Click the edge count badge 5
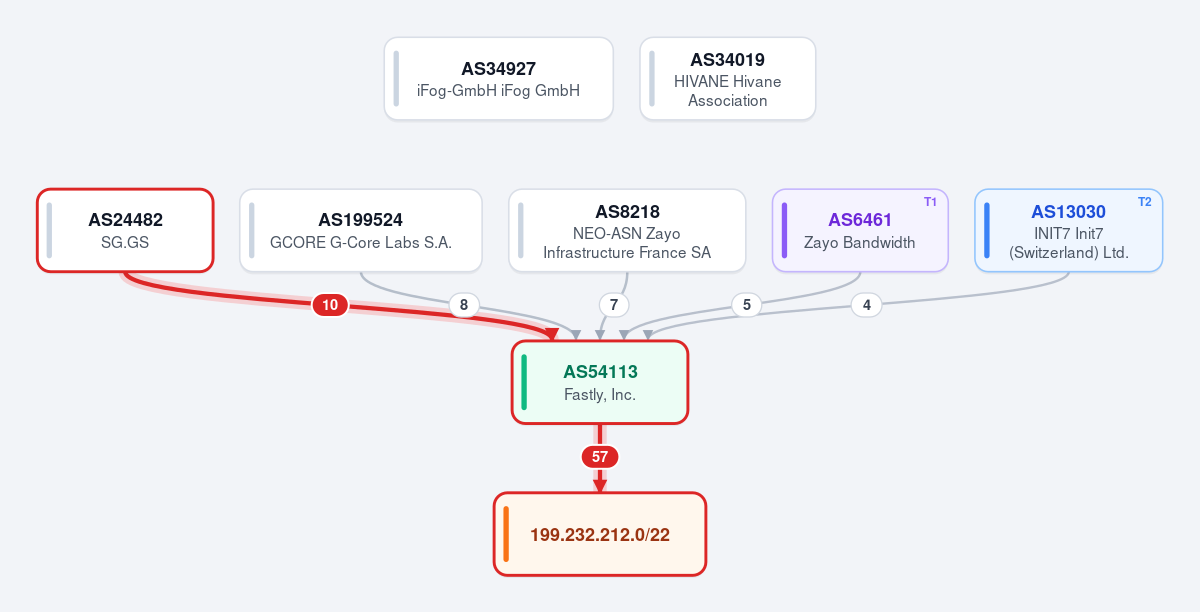 [746, 305]
